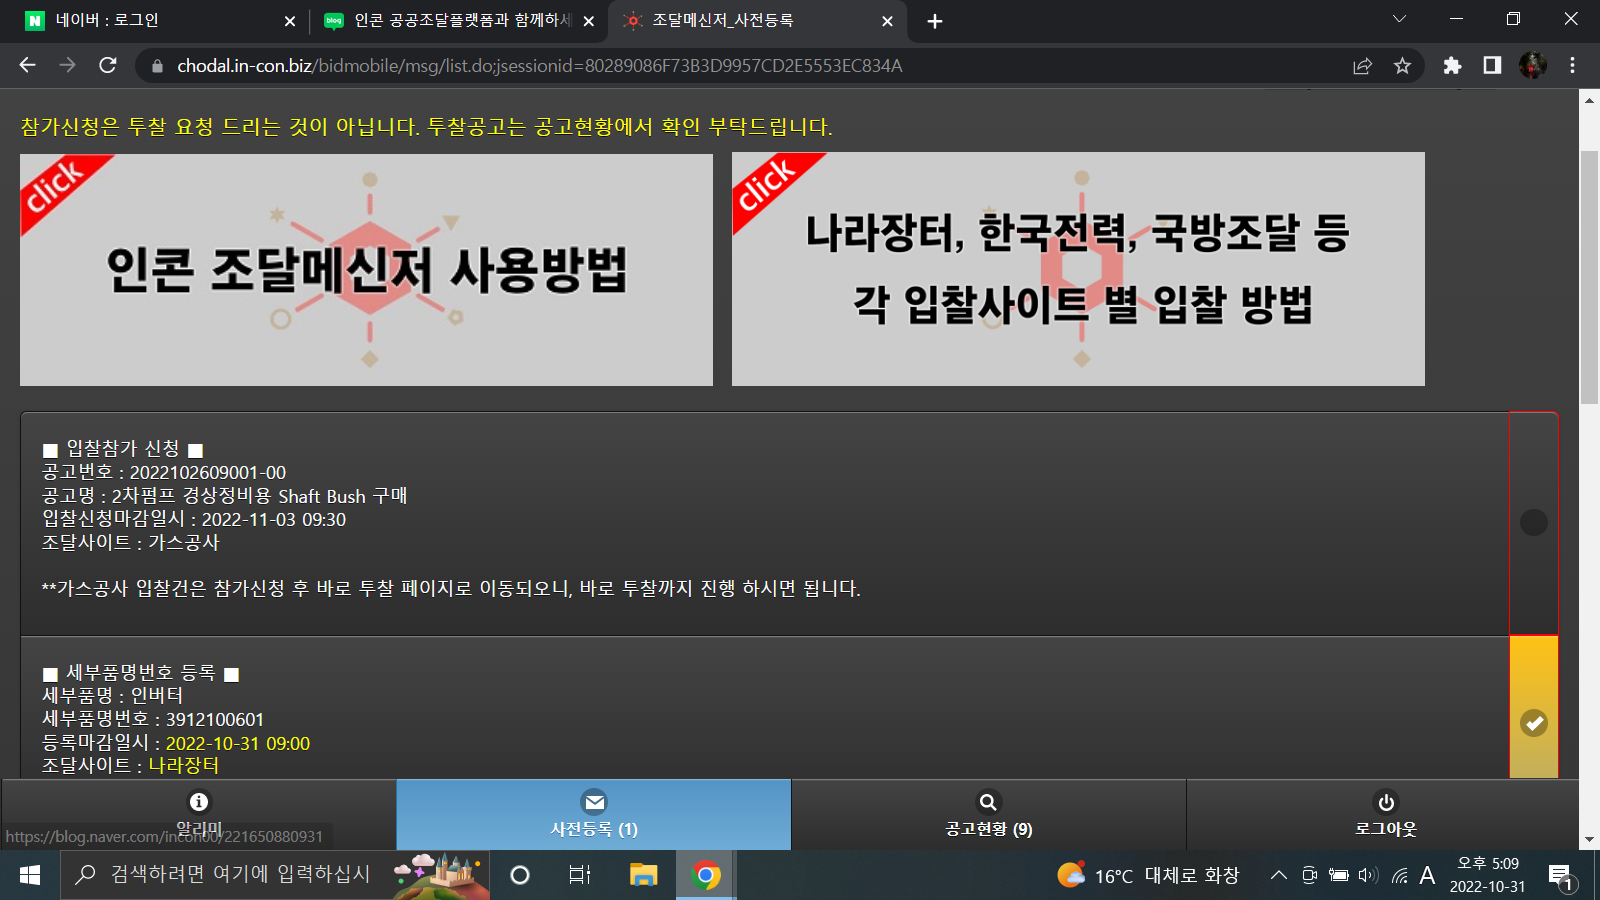
Task: Open 알리미 bottom menu
Action: pos(199,814)
